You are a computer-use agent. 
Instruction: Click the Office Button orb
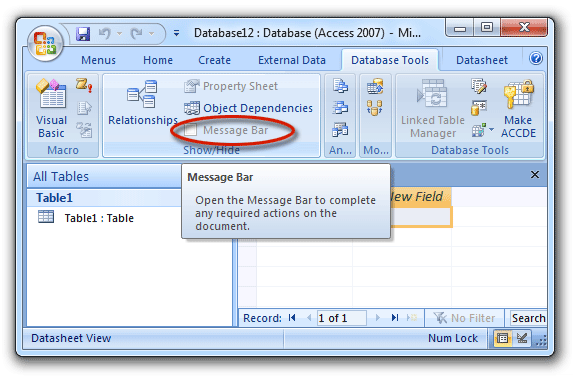point(45,43)
